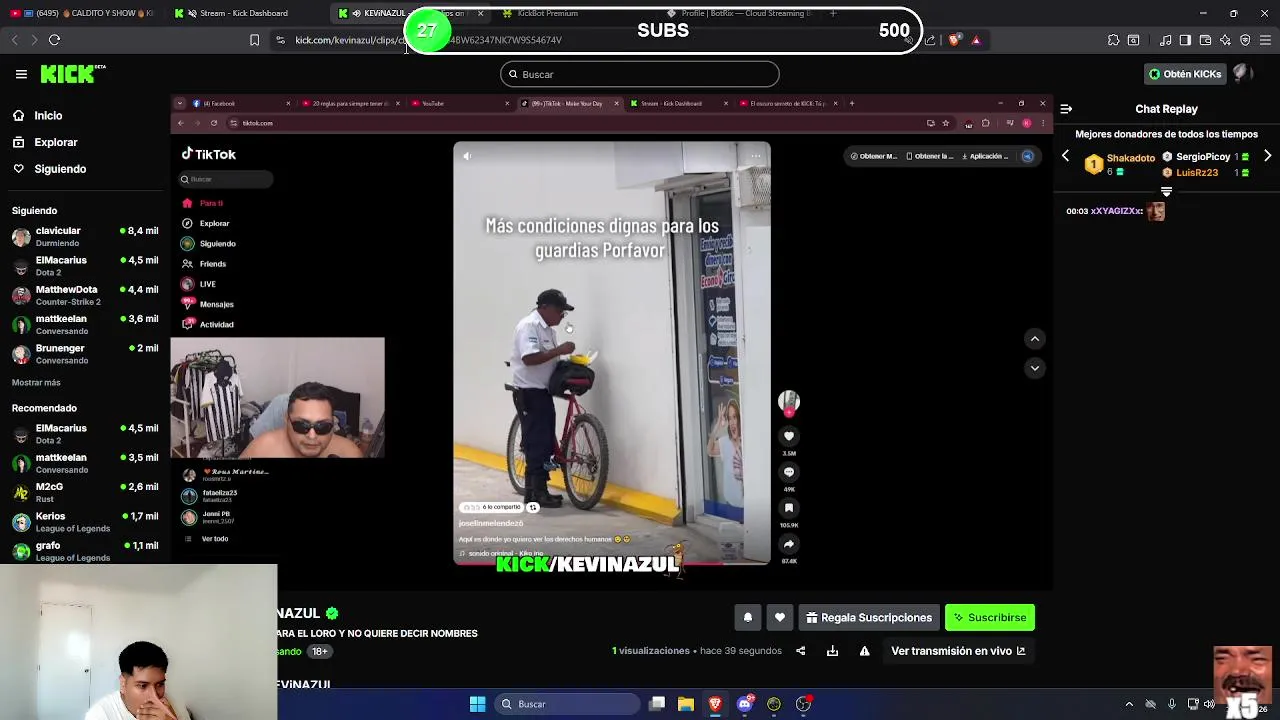Show previous top donors with left arrow
The height and width of the screenshot is (720, 1280).
pos(1065,156)
